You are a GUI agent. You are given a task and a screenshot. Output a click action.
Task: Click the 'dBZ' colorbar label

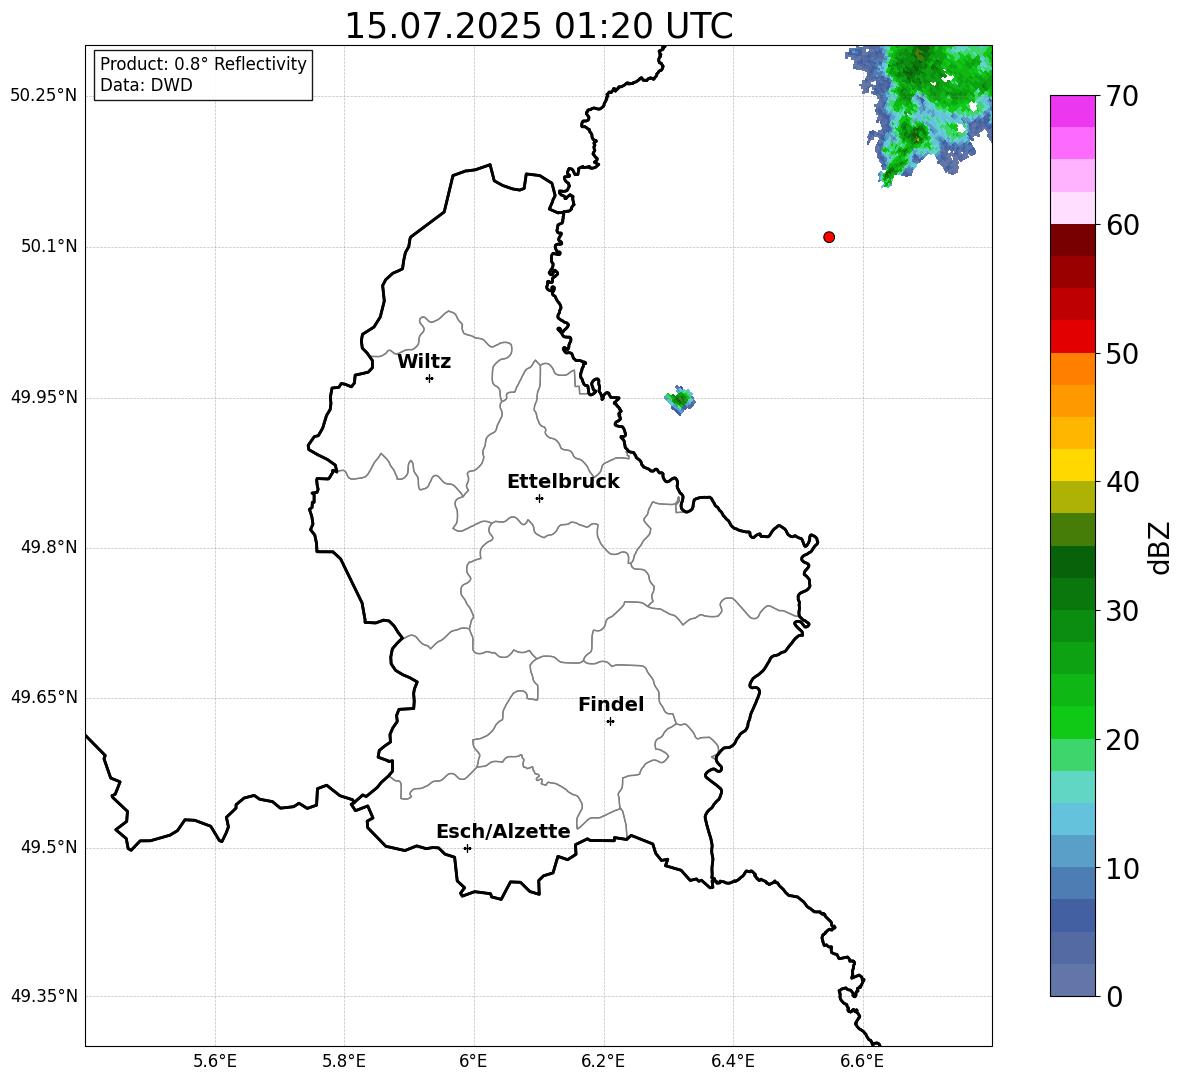tap(1159, 547)
